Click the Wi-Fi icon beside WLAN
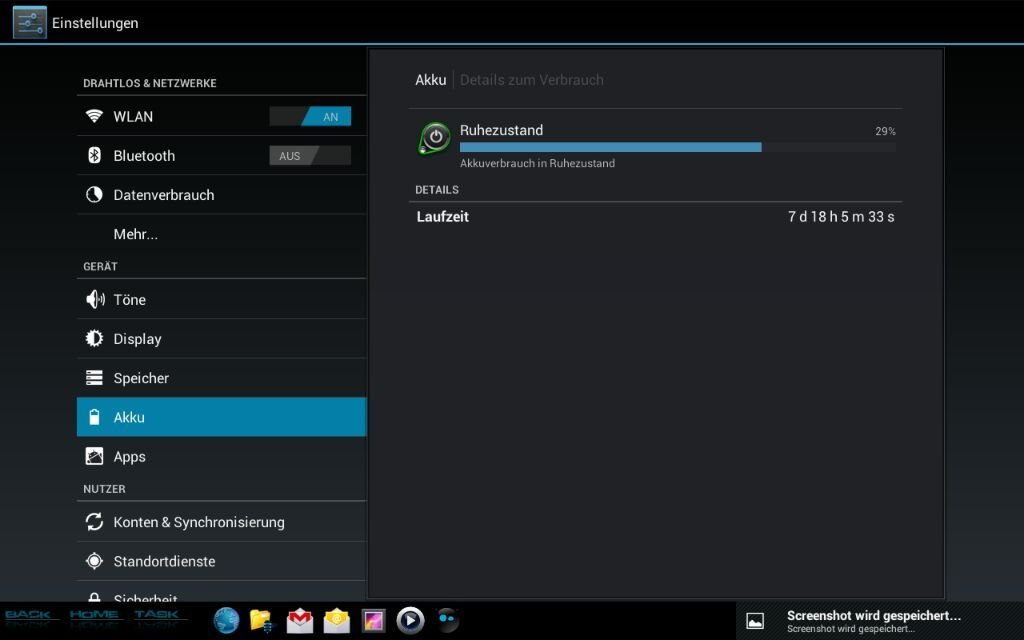Screen dimensions: 1024x640 (94, 116)
